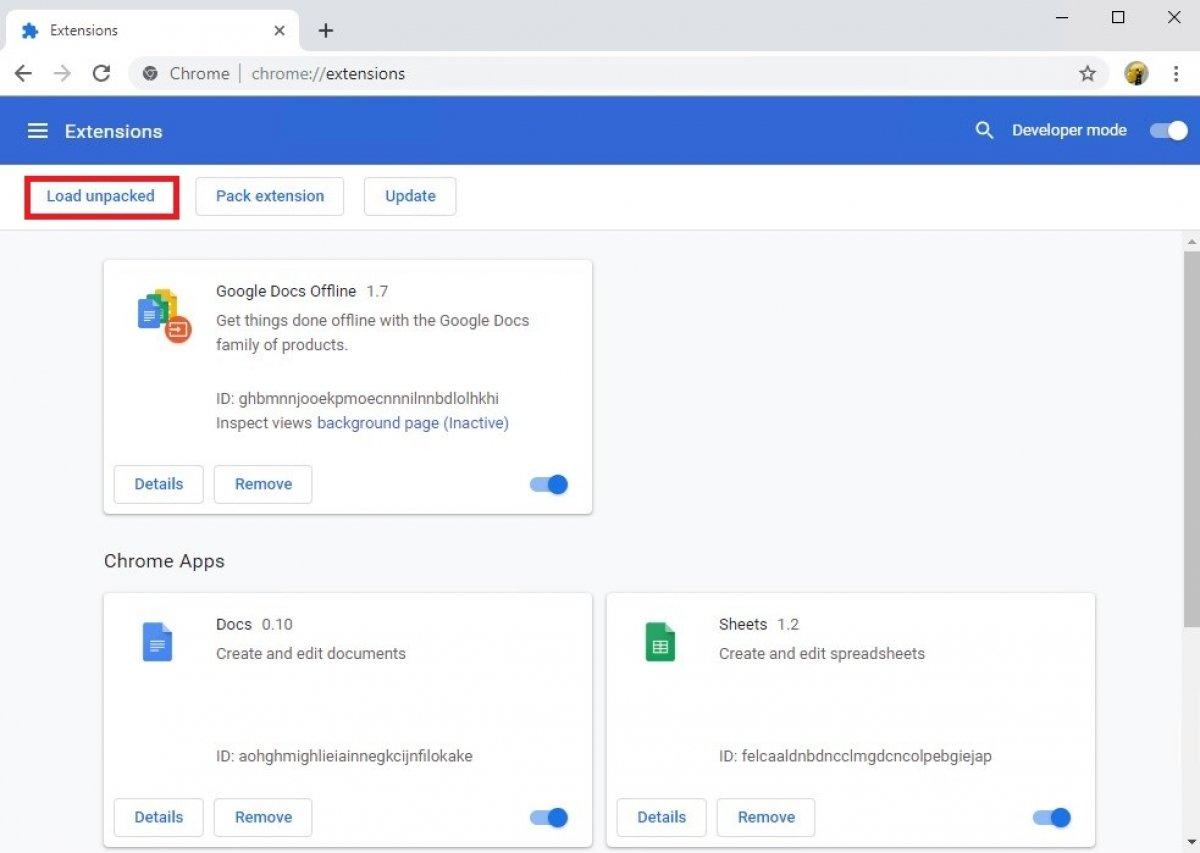The height and width of the screenshot is (853, 1200).
Task: Click the Load unpacked button
Action: [101, 197]
